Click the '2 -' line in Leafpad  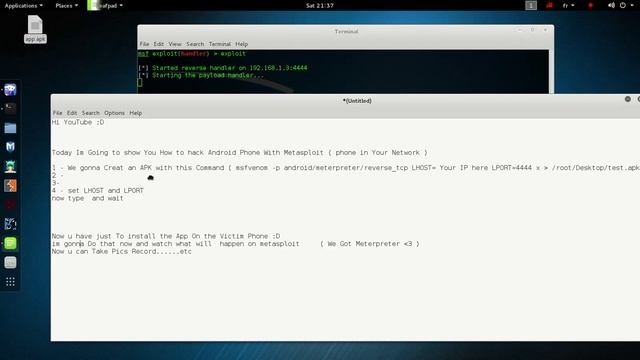tap(58, 176)
